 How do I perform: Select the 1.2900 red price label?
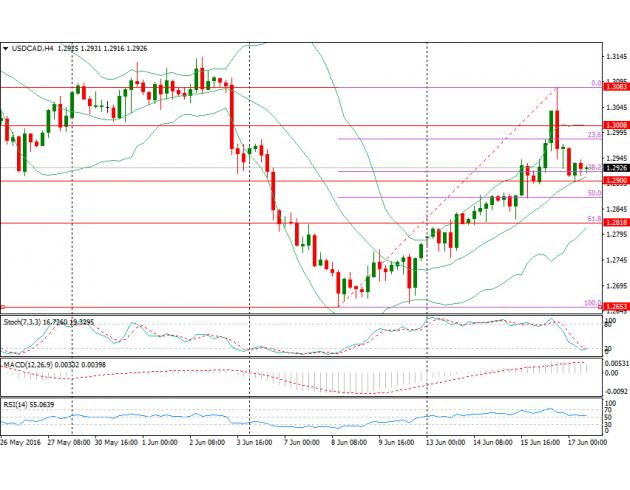616,180
